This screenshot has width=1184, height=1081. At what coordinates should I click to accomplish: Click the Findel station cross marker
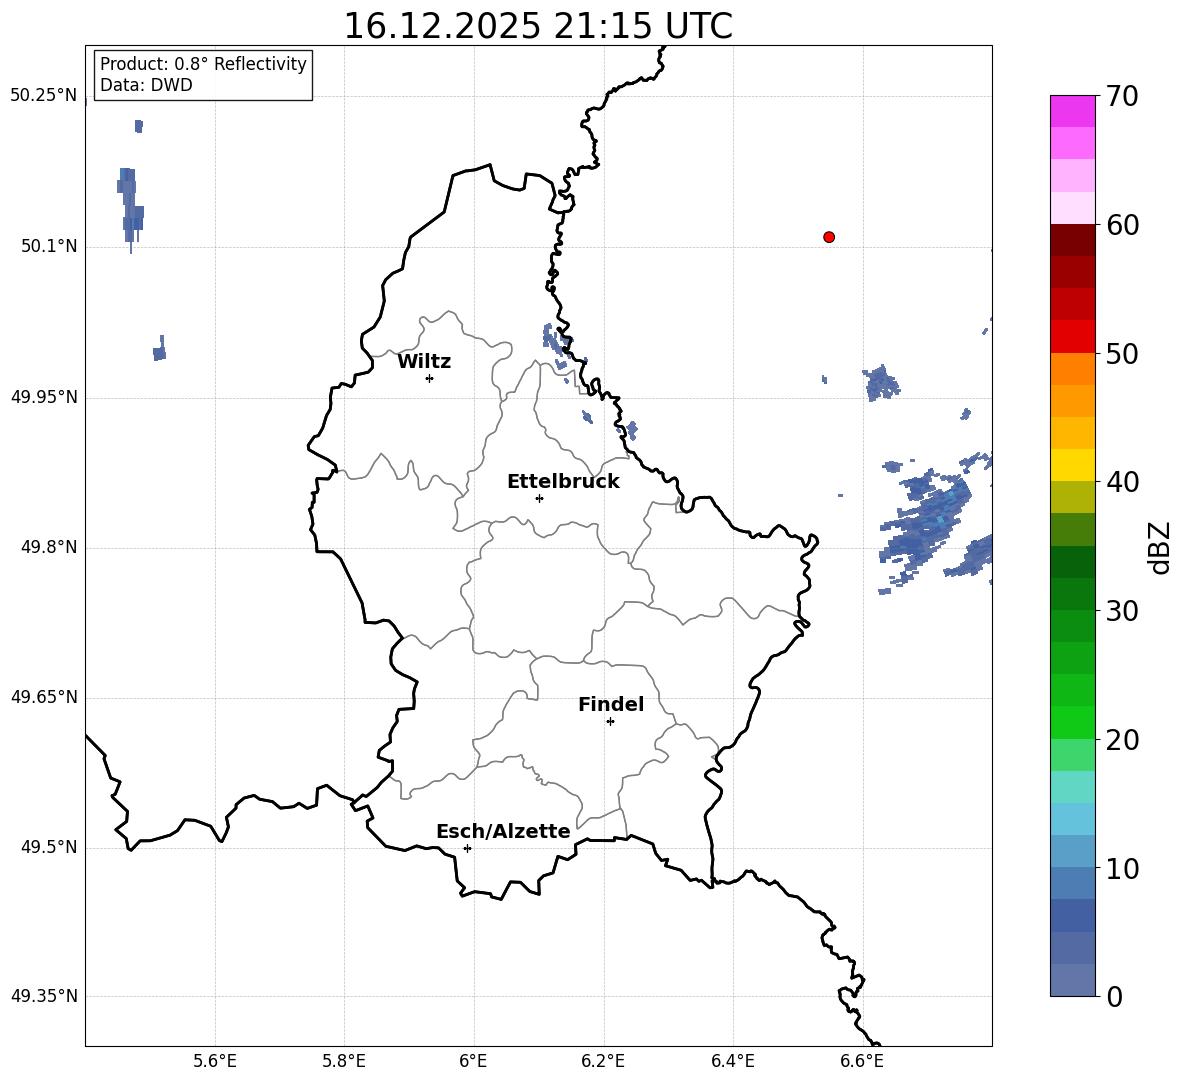[610, 722]
